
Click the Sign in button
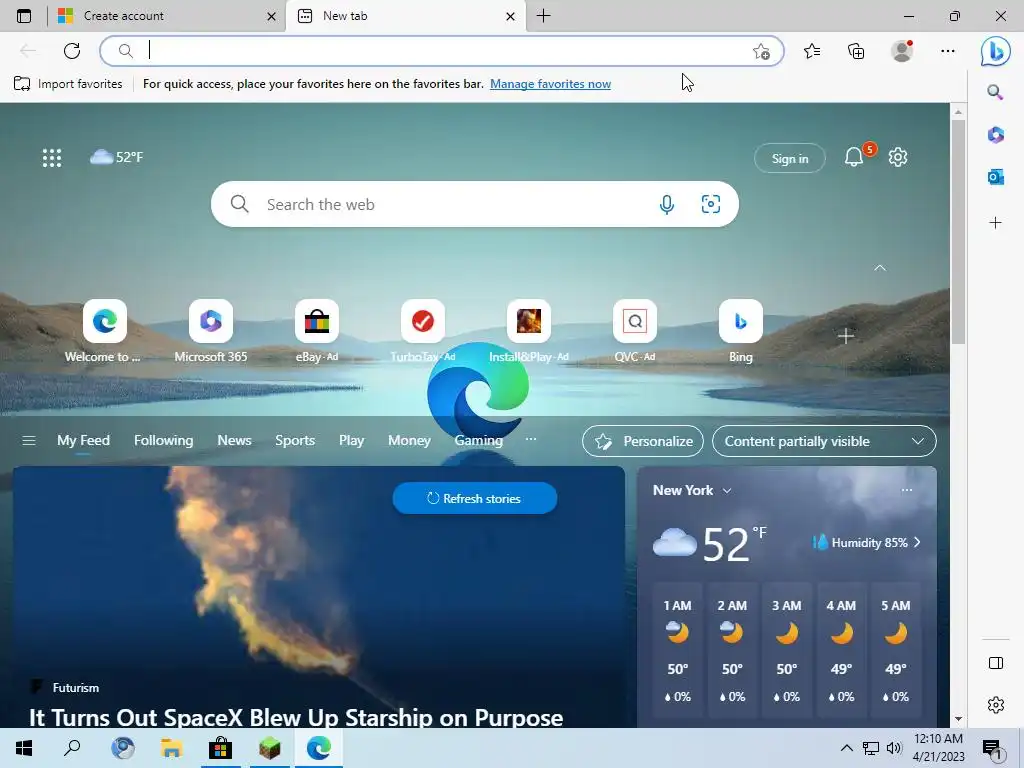click(790, 159)
